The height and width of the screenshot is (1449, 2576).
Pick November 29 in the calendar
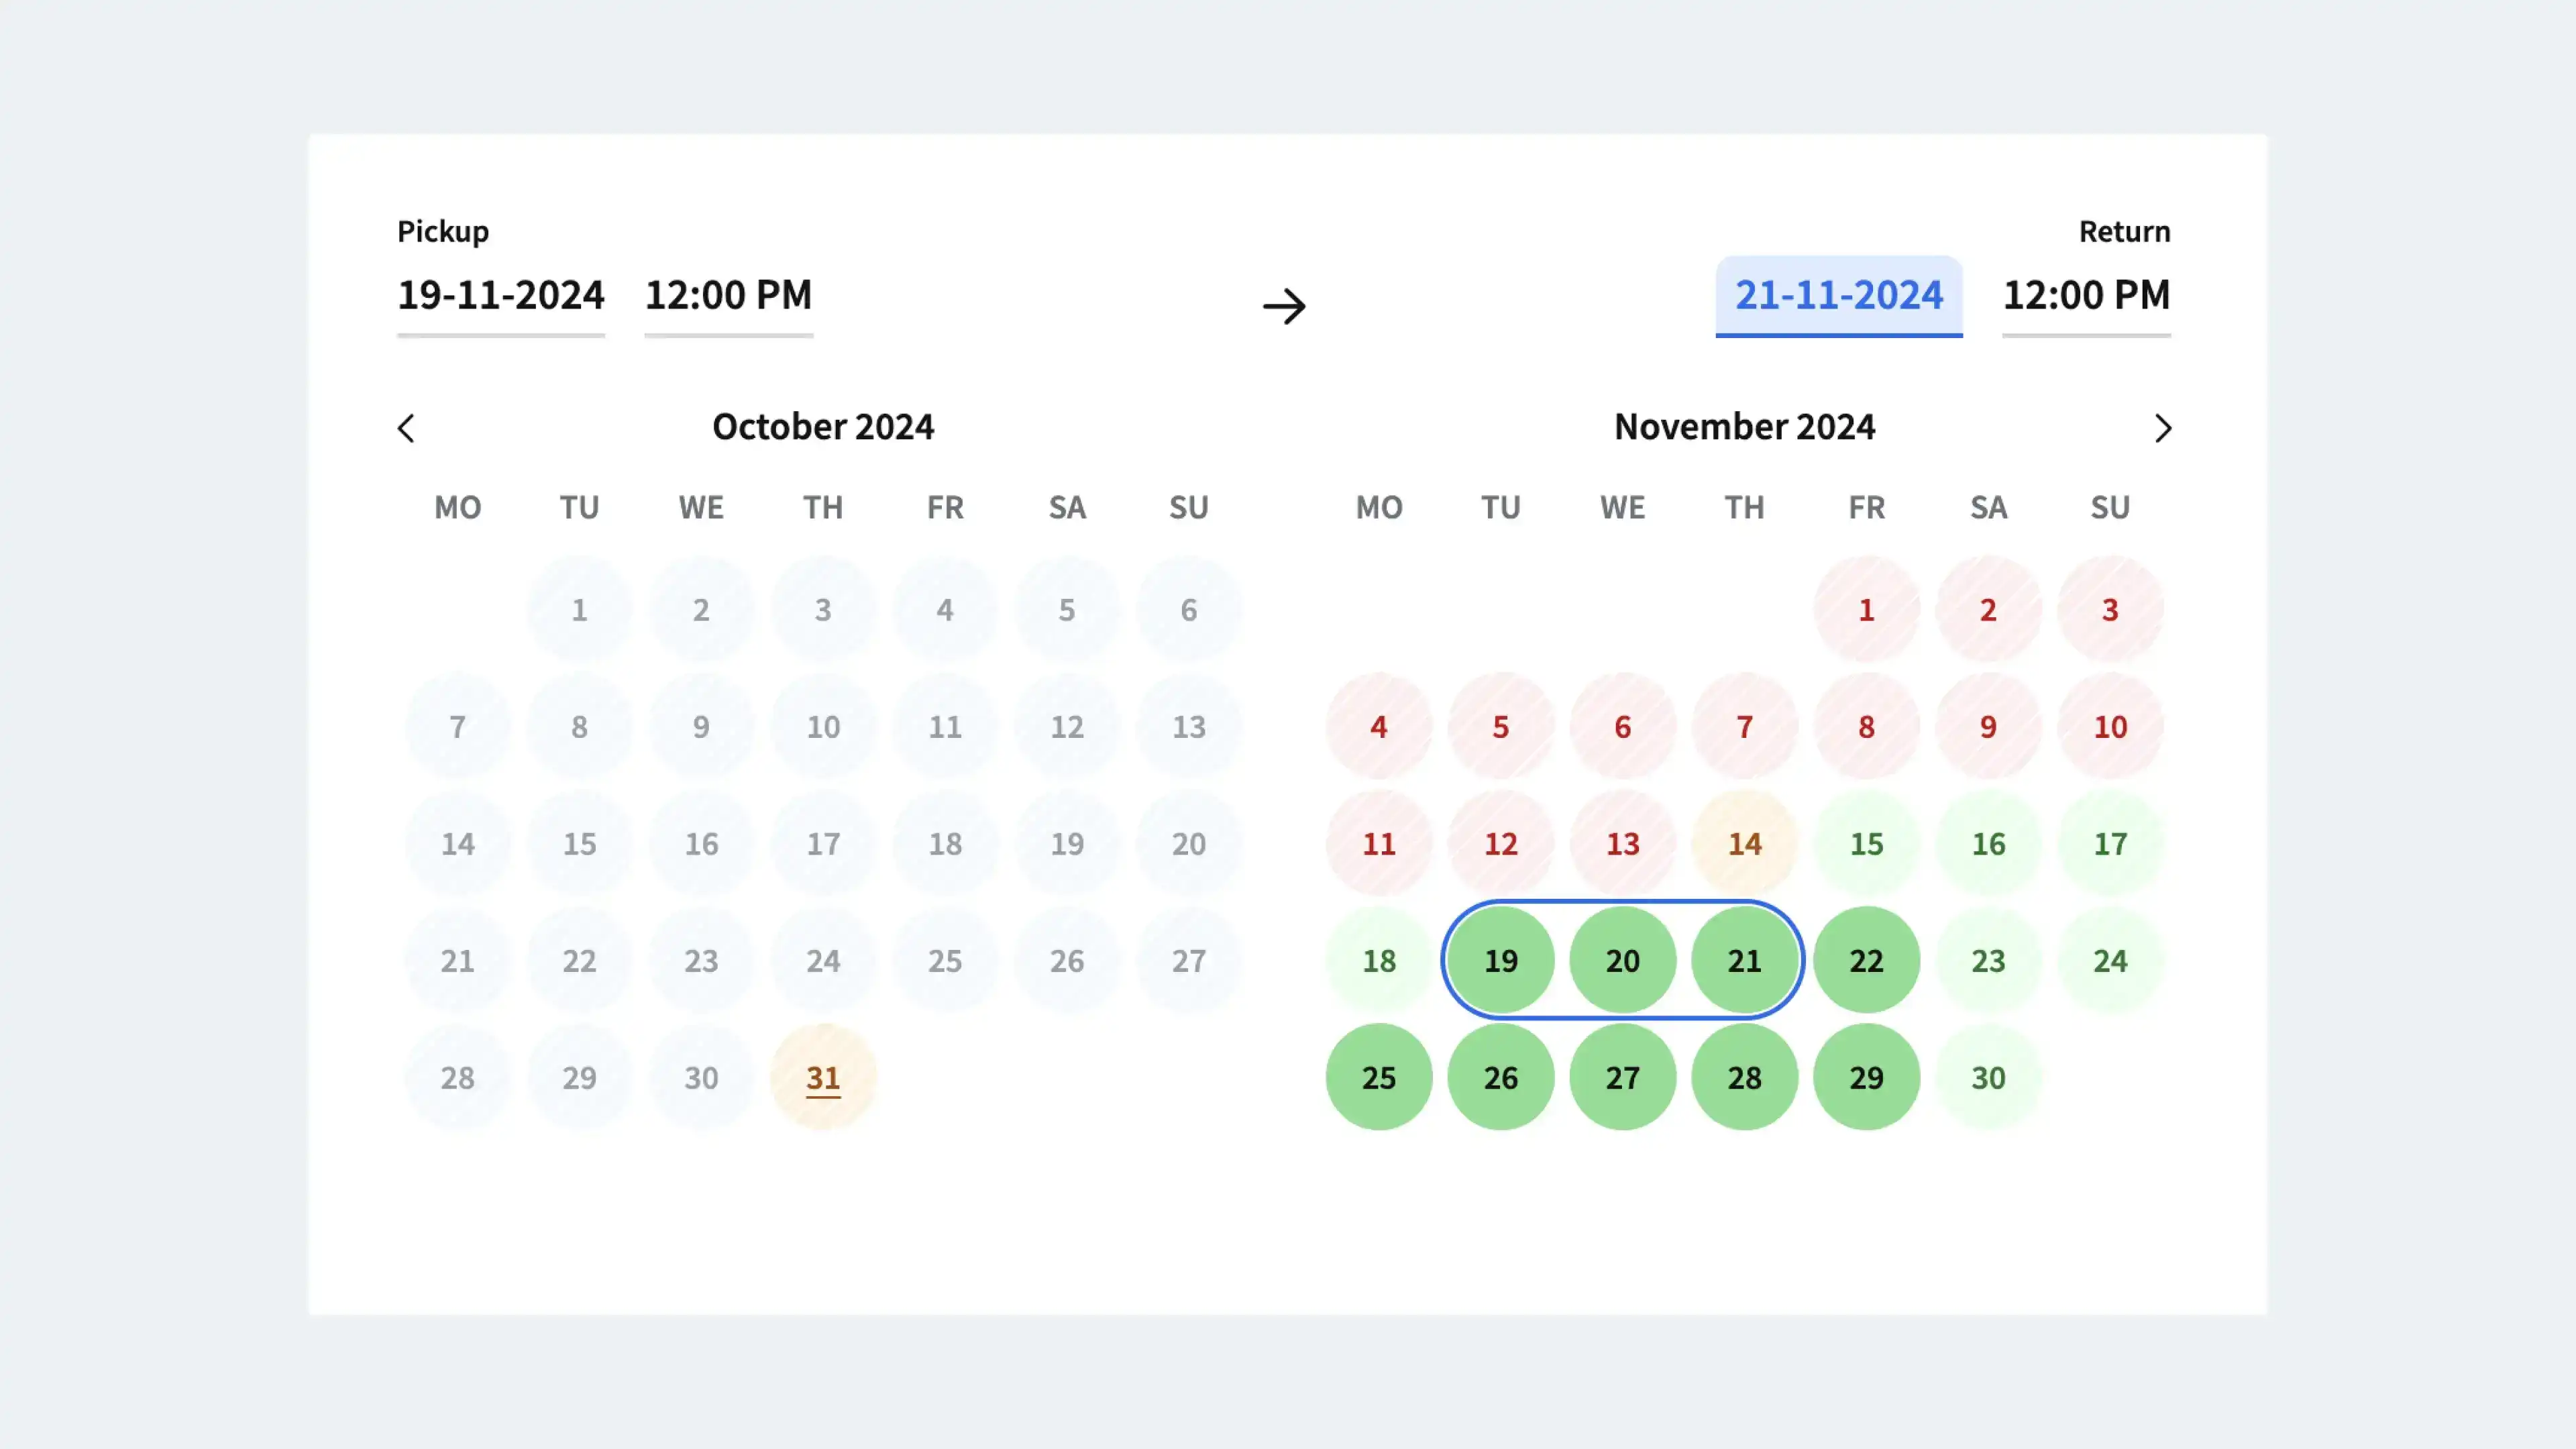click(x=1866, y=1077)
